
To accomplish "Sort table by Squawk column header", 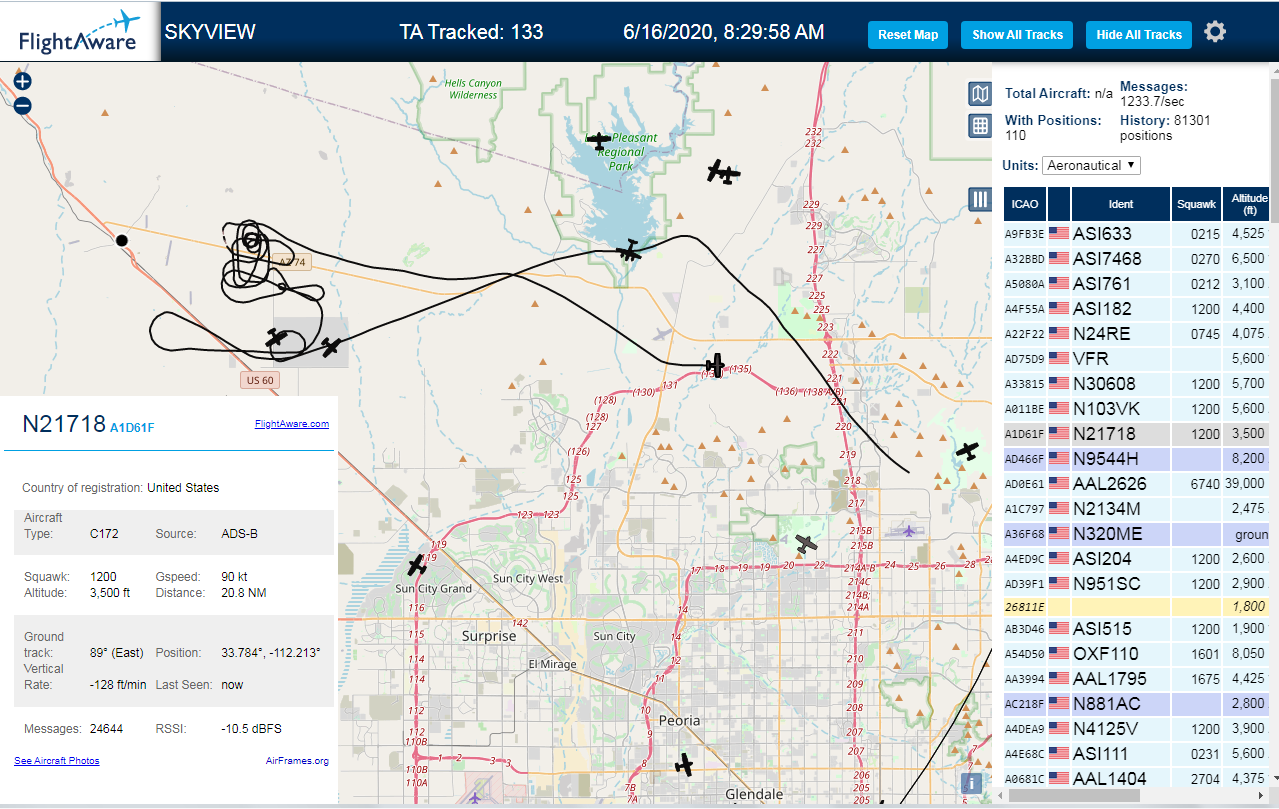I will point(1196,204).
